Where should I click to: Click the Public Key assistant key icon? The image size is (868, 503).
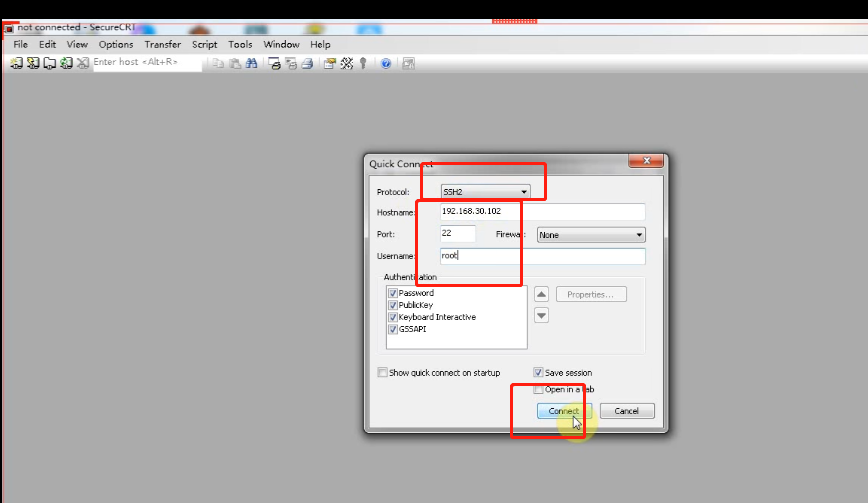point(363,64)
